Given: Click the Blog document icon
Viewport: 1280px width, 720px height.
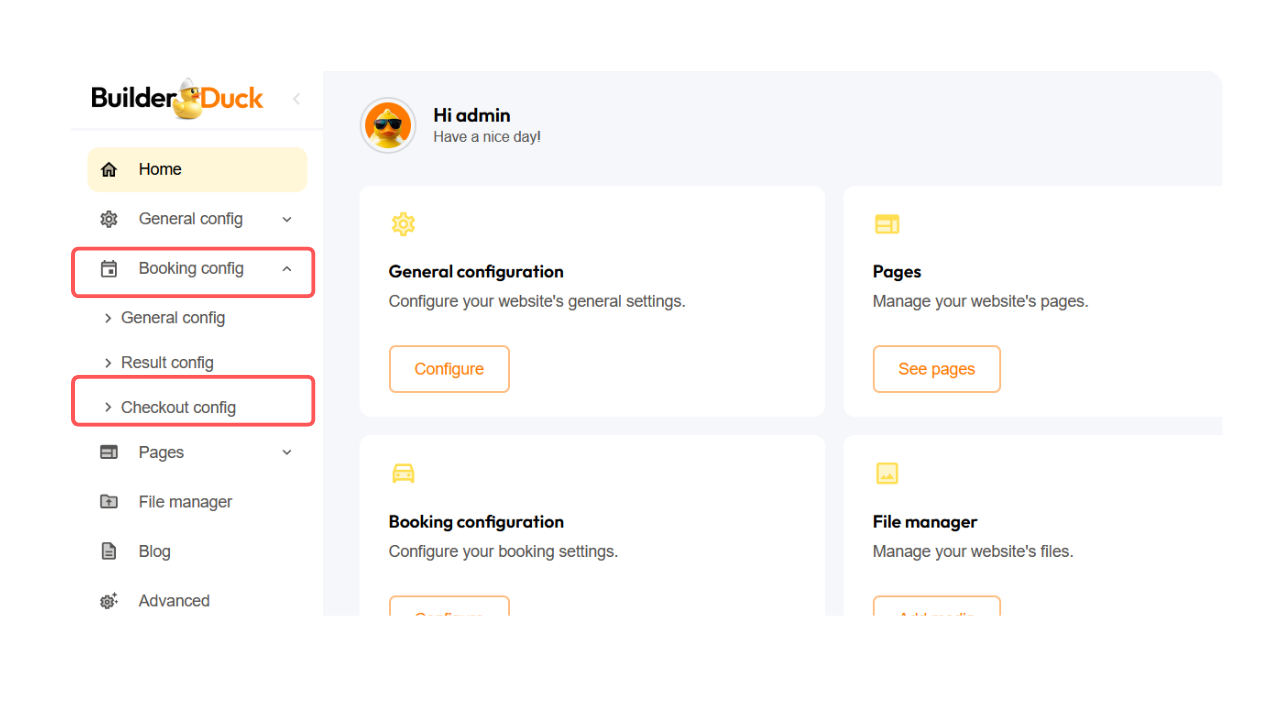Looking at the screenshot, I should coord(109,551).
